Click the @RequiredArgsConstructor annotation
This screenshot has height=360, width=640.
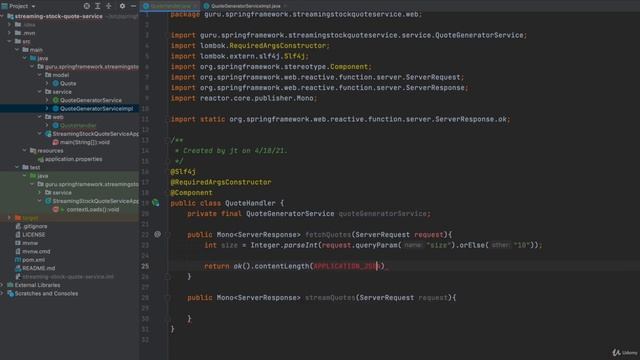[221, 182]
